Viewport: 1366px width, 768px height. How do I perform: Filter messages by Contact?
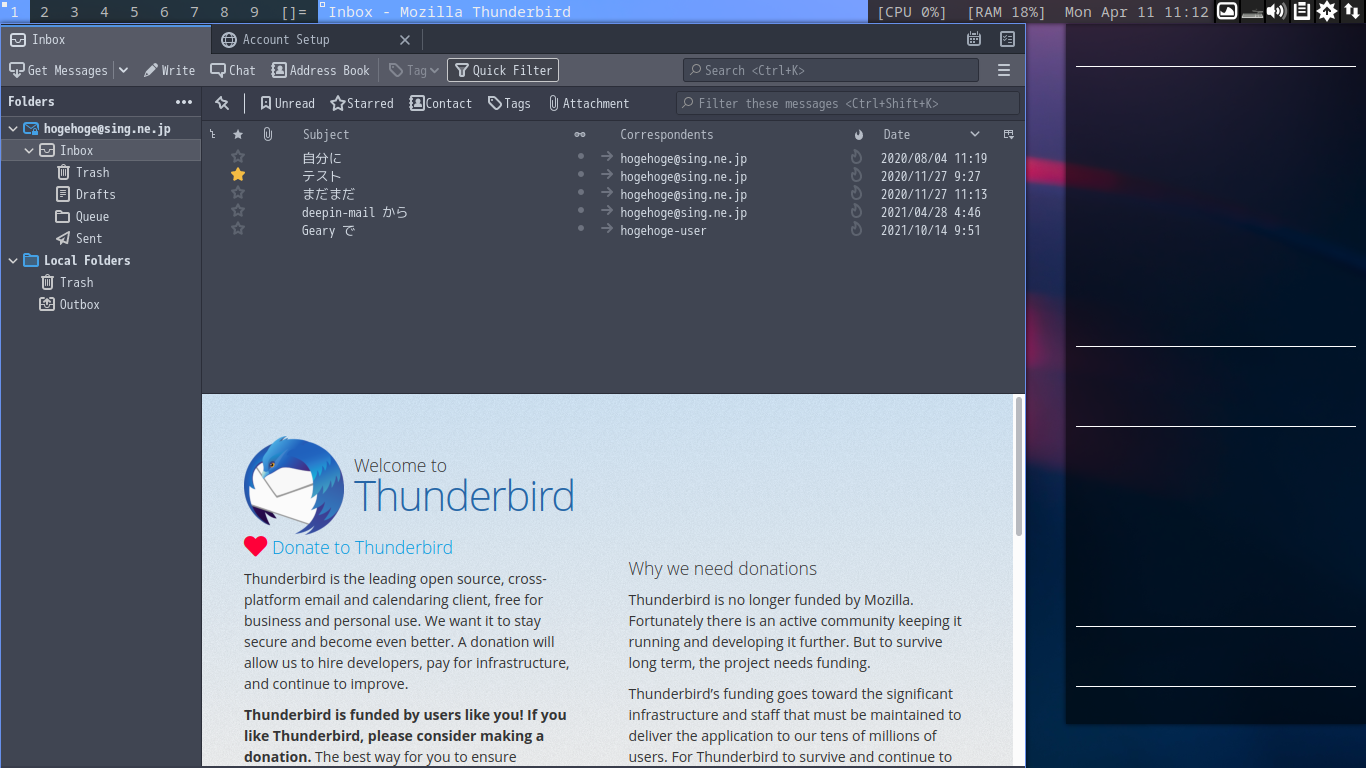441,103
